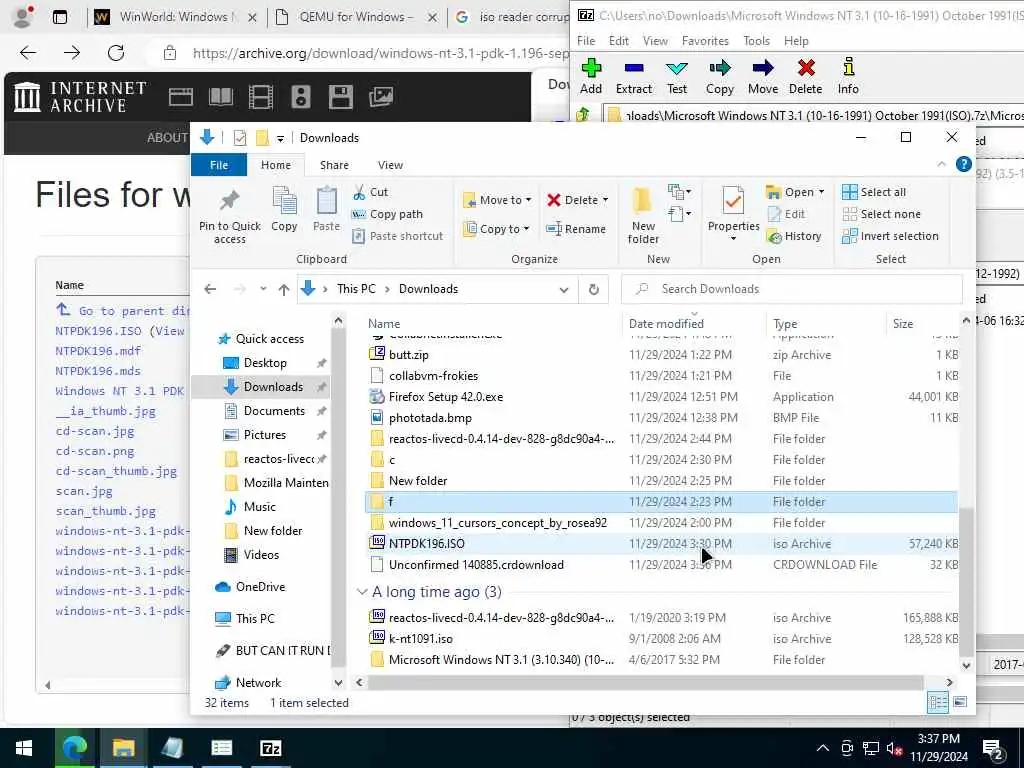Show hidden system tray icons
The width and height of the screenshot is (1024, 768).
(x=823, y=748)
